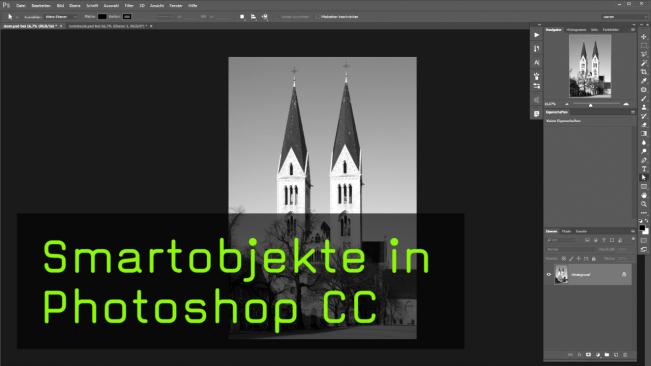Select the Horizontal Type tool
The width and height of the screenshot is (651, 366).
[x=644, y=169]
